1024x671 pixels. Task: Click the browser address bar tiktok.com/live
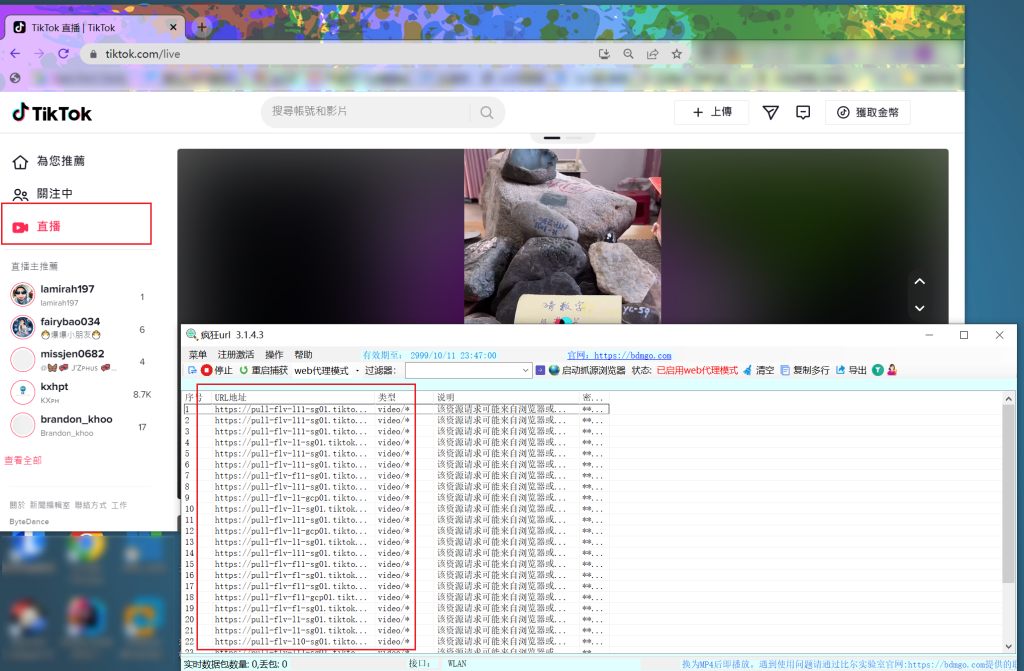[x=340, y=54]
